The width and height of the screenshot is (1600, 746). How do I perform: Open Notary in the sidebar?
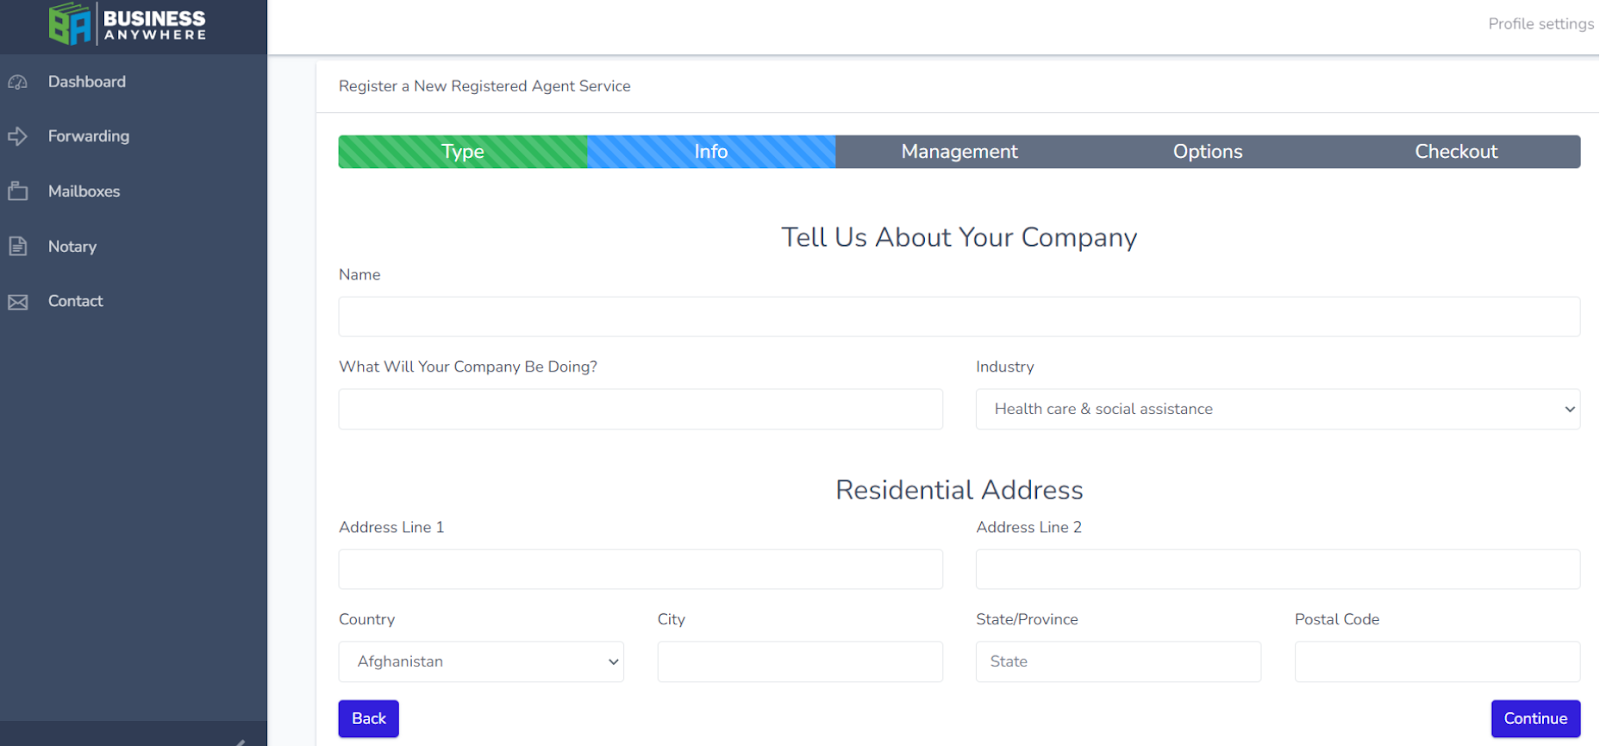coord(72,246)
